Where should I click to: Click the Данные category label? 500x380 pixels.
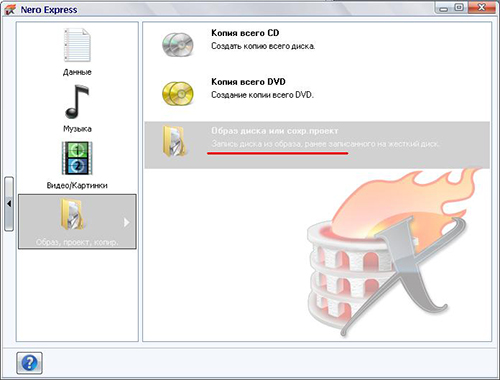[x=77, y=72]
